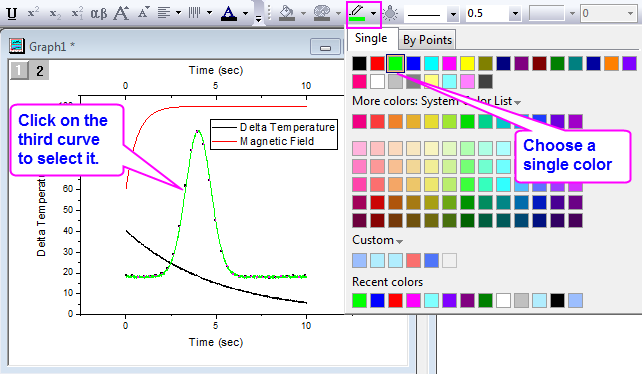Expand the Custom colors dropdown
This screenshot has width=642, height=374.
click(x=399, y=241)
